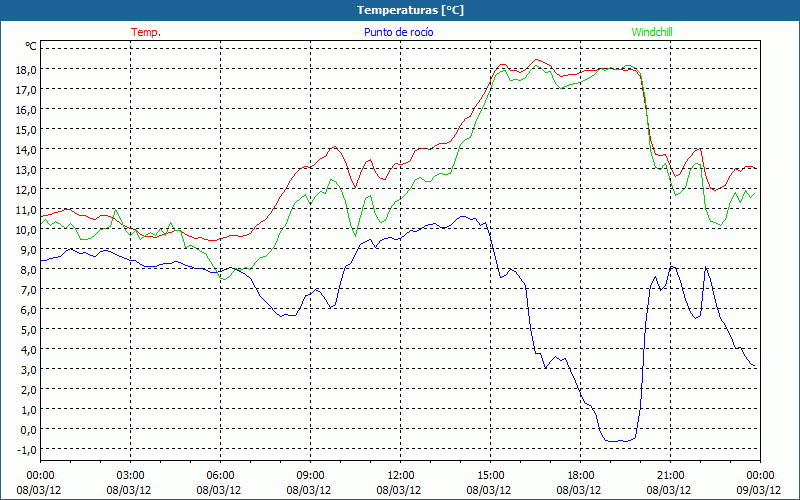Click the '18,0' y-axis value

pyautogui.click(x=26, y=70)
